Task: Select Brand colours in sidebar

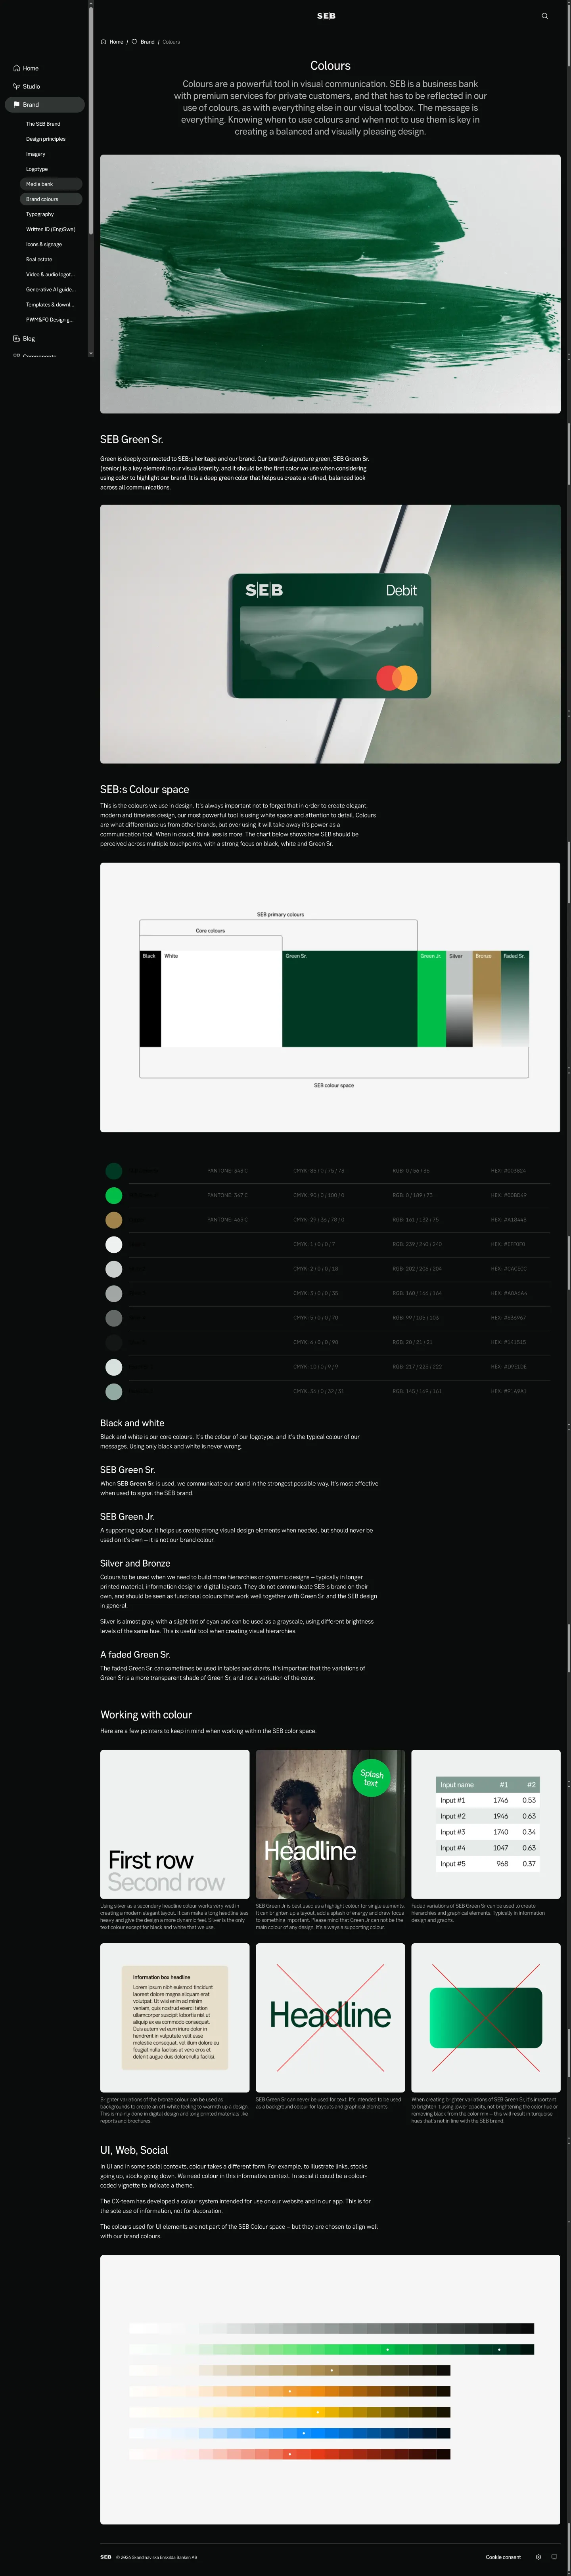Action: 42,199
